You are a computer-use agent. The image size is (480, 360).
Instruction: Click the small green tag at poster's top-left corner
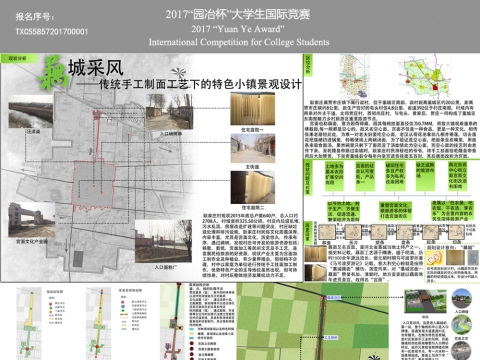[x=19, y=59]
